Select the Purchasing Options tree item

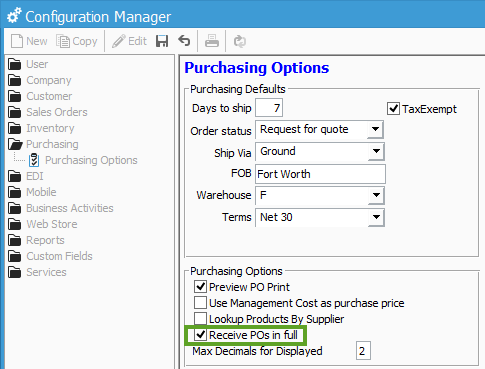point(83,160)
